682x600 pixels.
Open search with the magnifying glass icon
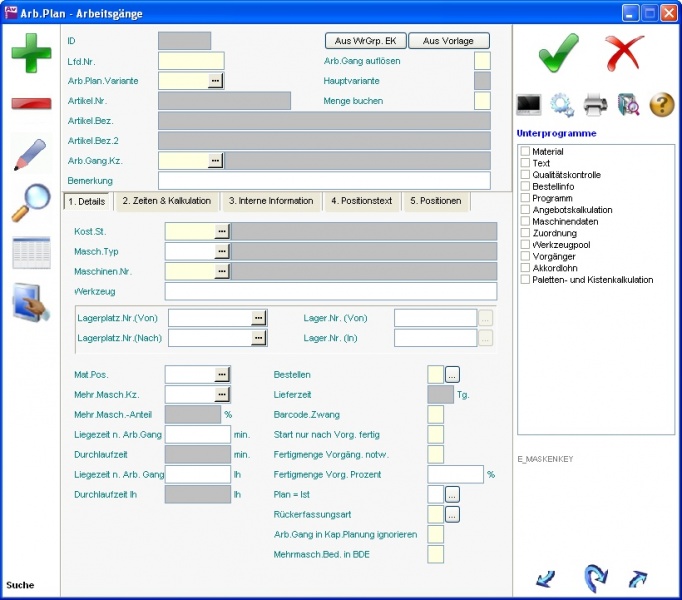31,203
